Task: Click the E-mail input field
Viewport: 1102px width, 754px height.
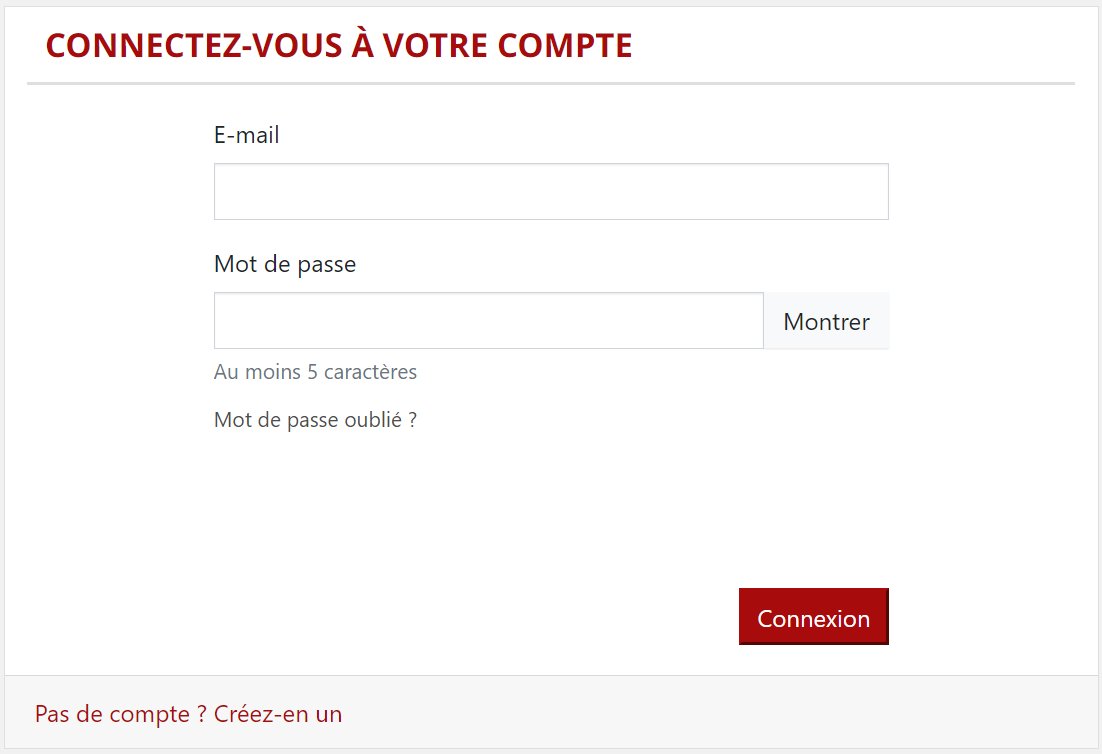Action: [551, 191]
